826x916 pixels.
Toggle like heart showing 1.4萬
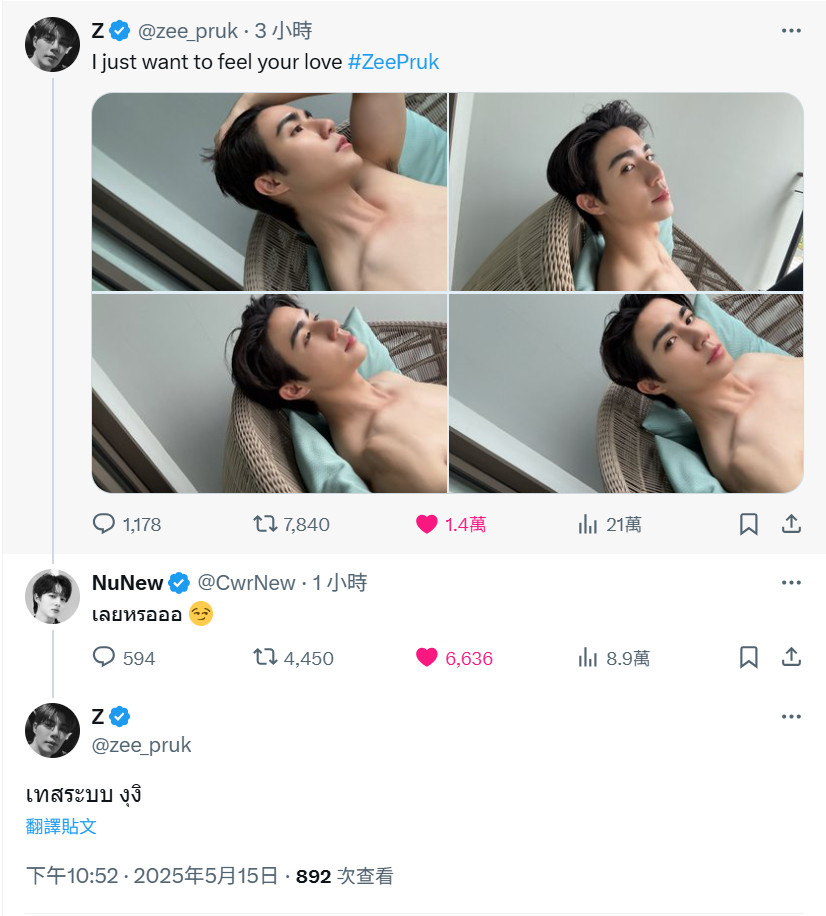[x=426, y=524]
